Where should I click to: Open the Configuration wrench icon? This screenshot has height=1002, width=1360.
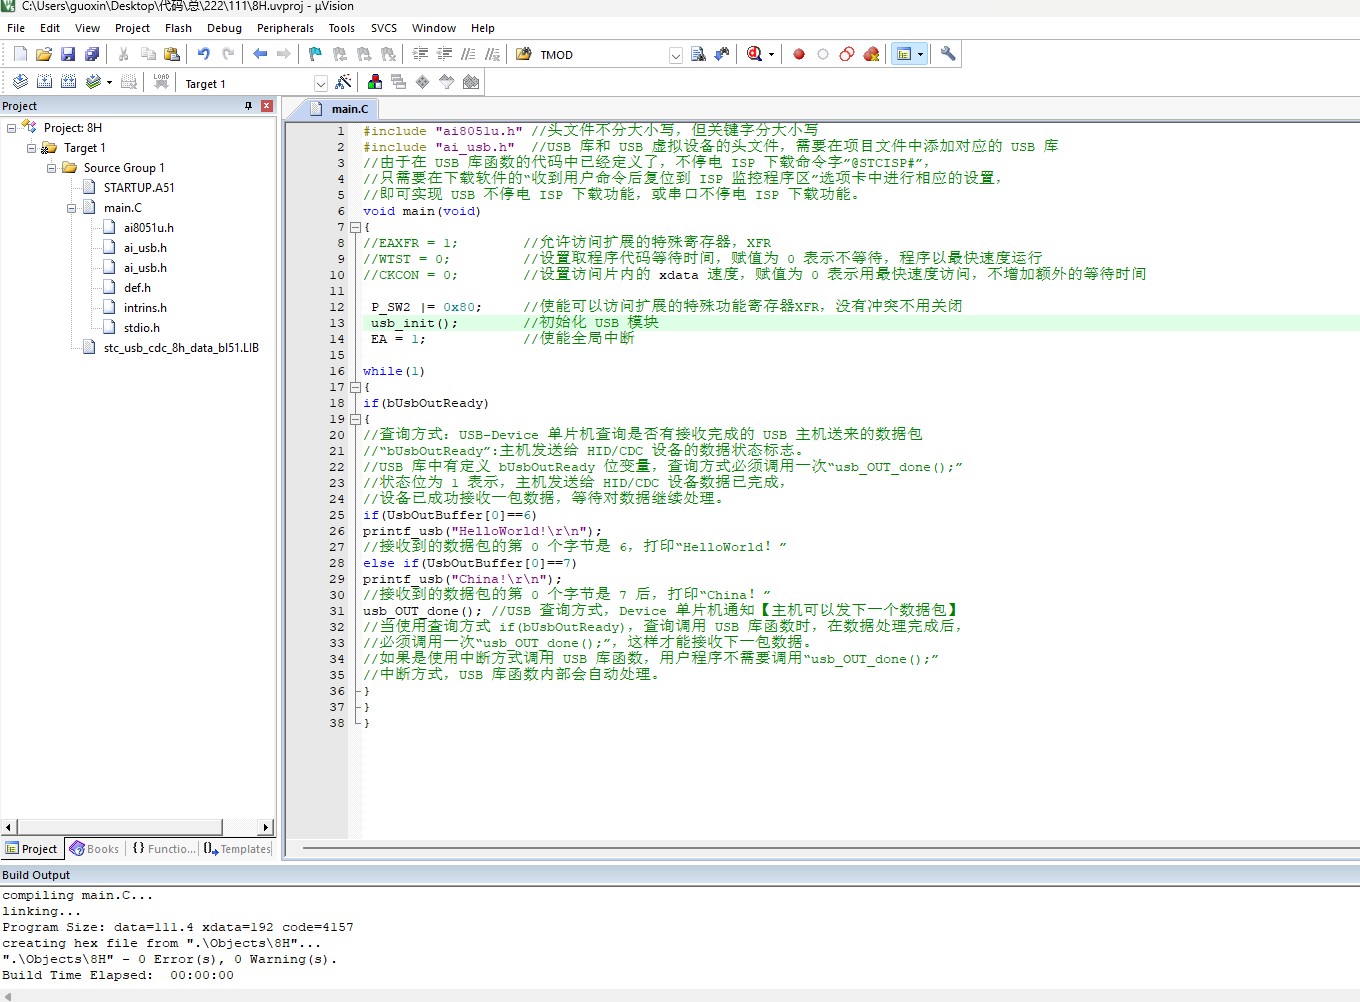(x=948, y=54)
